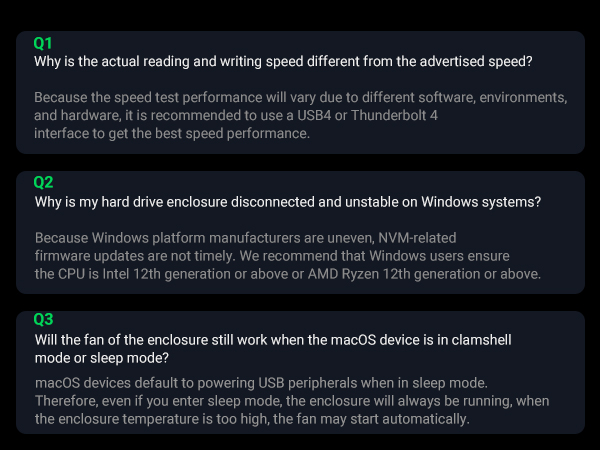Click the green Q2 label
The image size is (600, 450).
click(x=43, y=182)
